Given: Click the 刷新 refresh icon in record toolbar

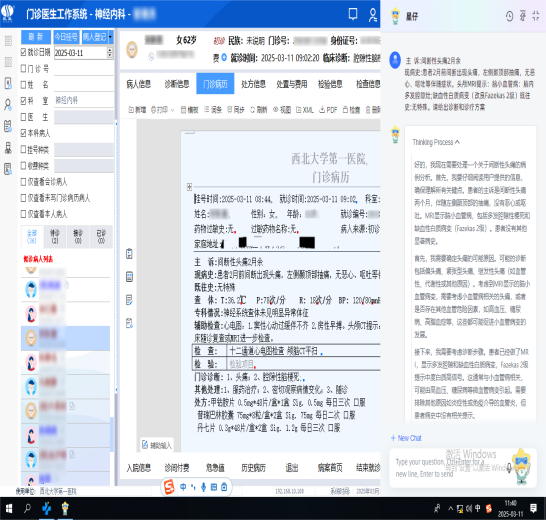Looking at the screenshot, I should click(x=259, y=110).
